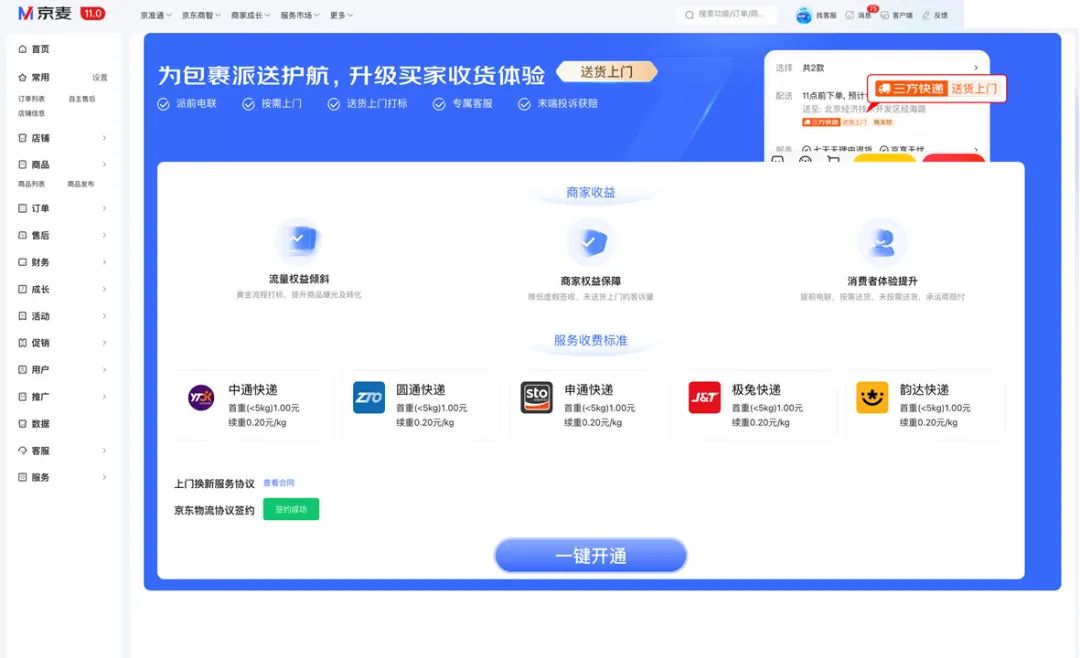Select the 中通快递 logo
Screen dimensions: 1080x658
click(x=199, y=398)
